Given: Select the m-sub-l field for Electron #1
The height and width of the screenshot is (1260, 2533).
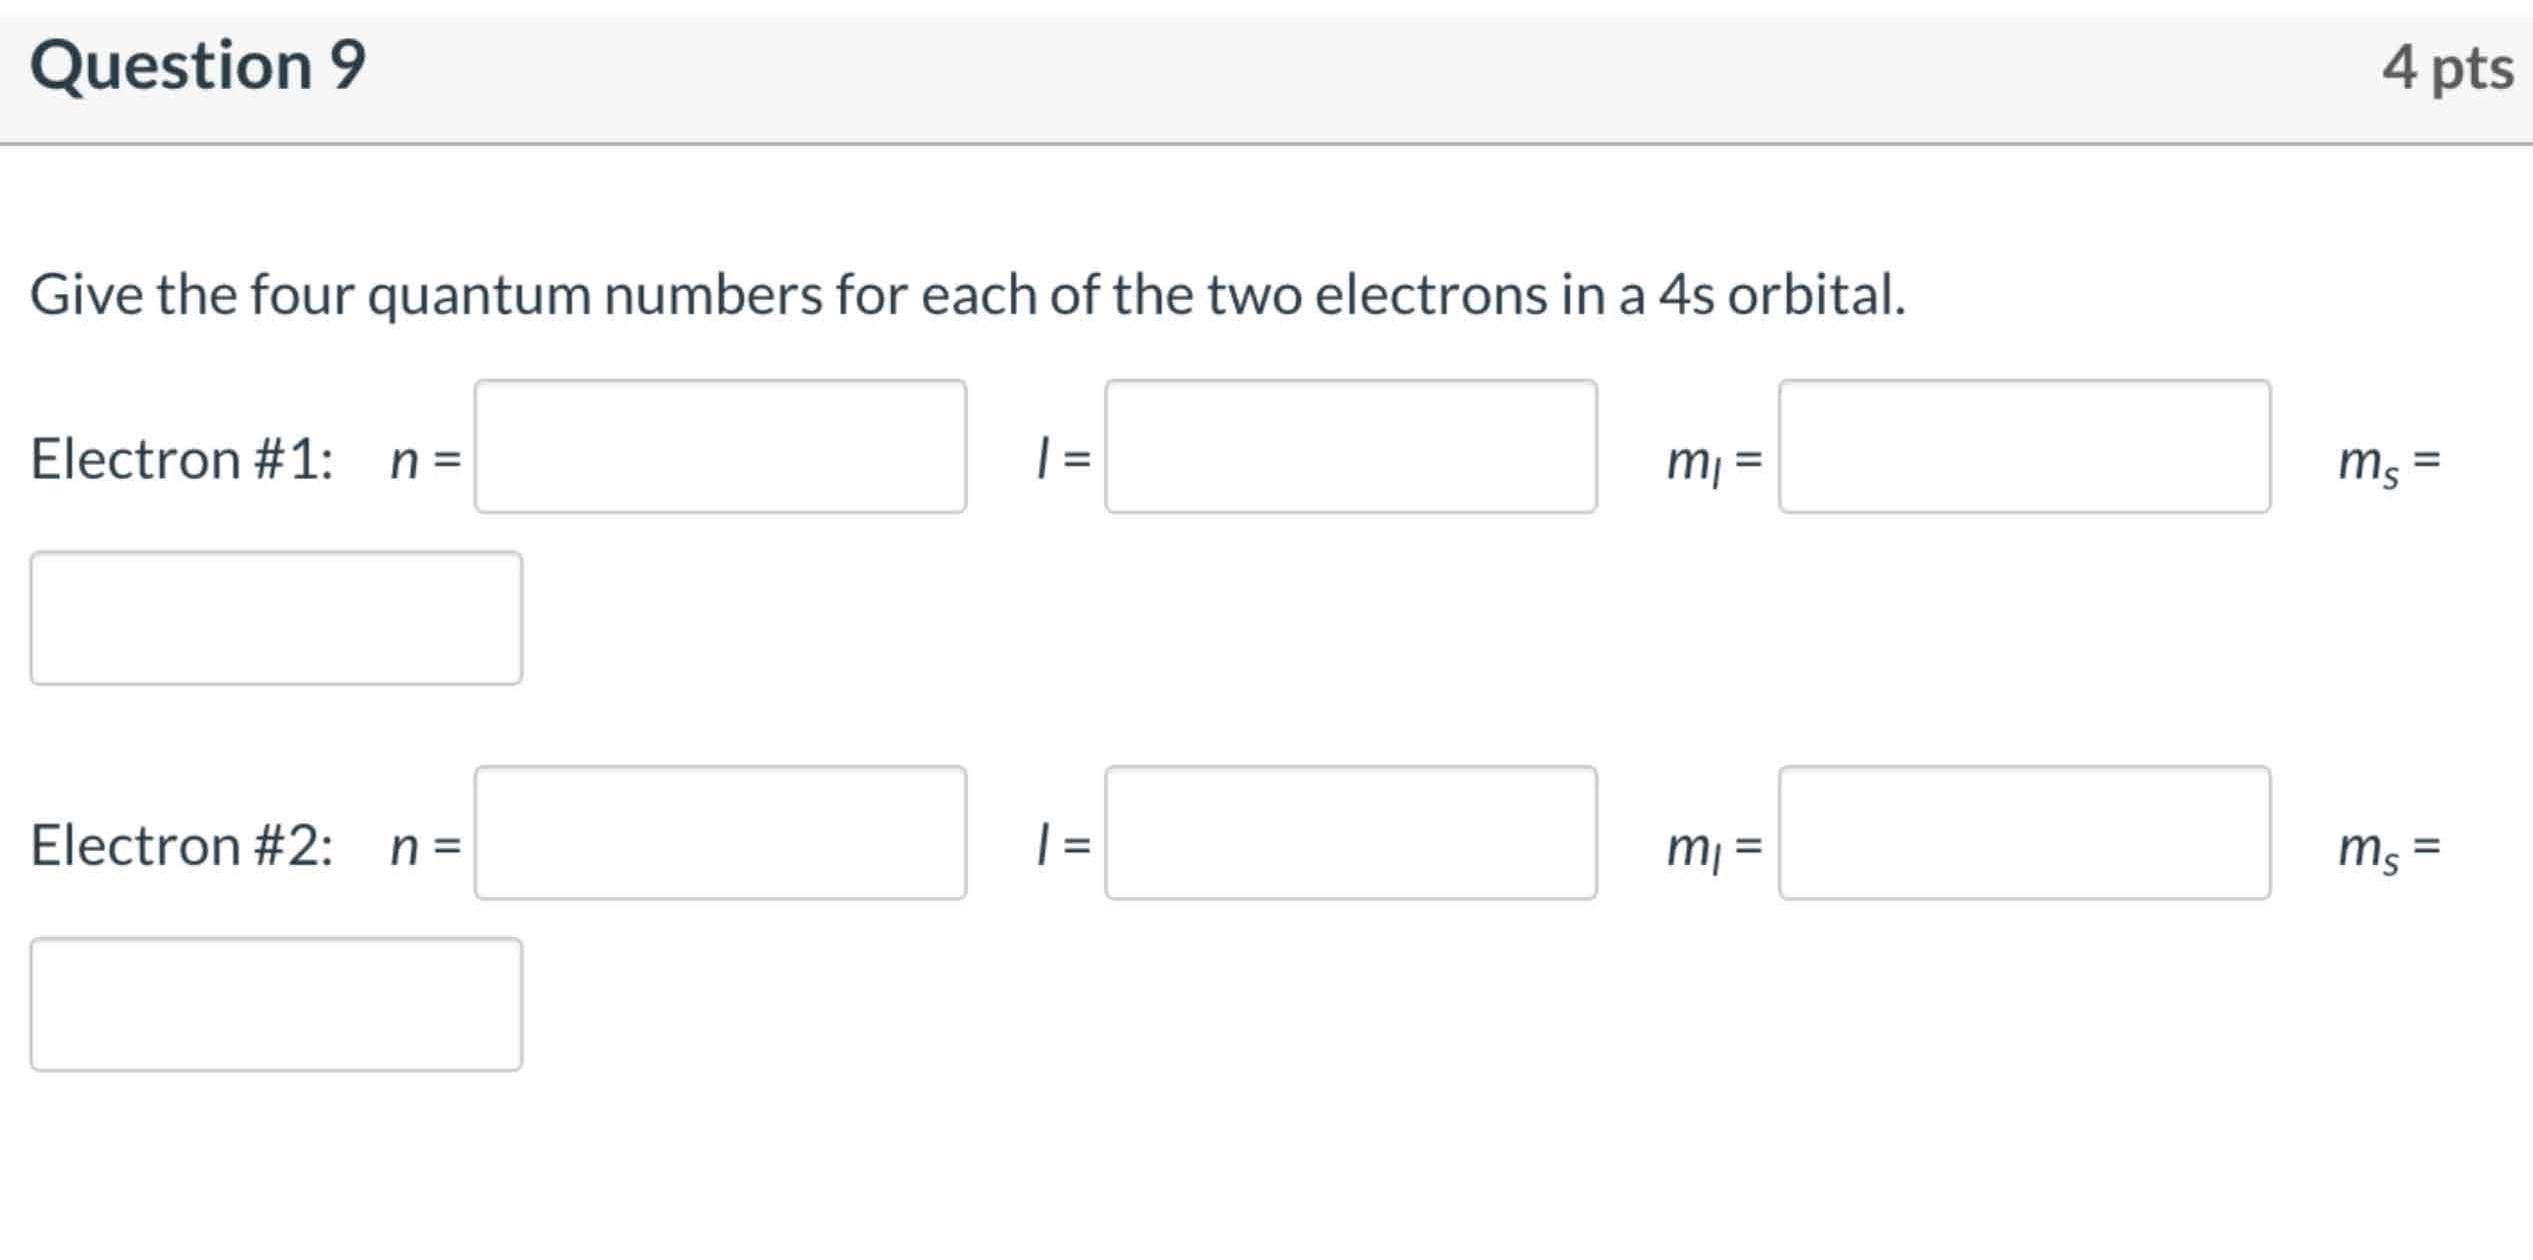Looking at the screenshot, I should click(x=2024, y=446).
